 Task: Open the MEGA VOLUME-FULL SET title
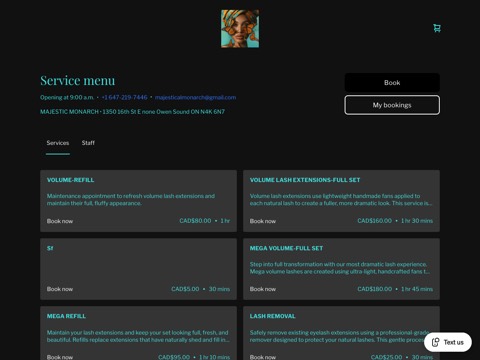coord(286,248)
